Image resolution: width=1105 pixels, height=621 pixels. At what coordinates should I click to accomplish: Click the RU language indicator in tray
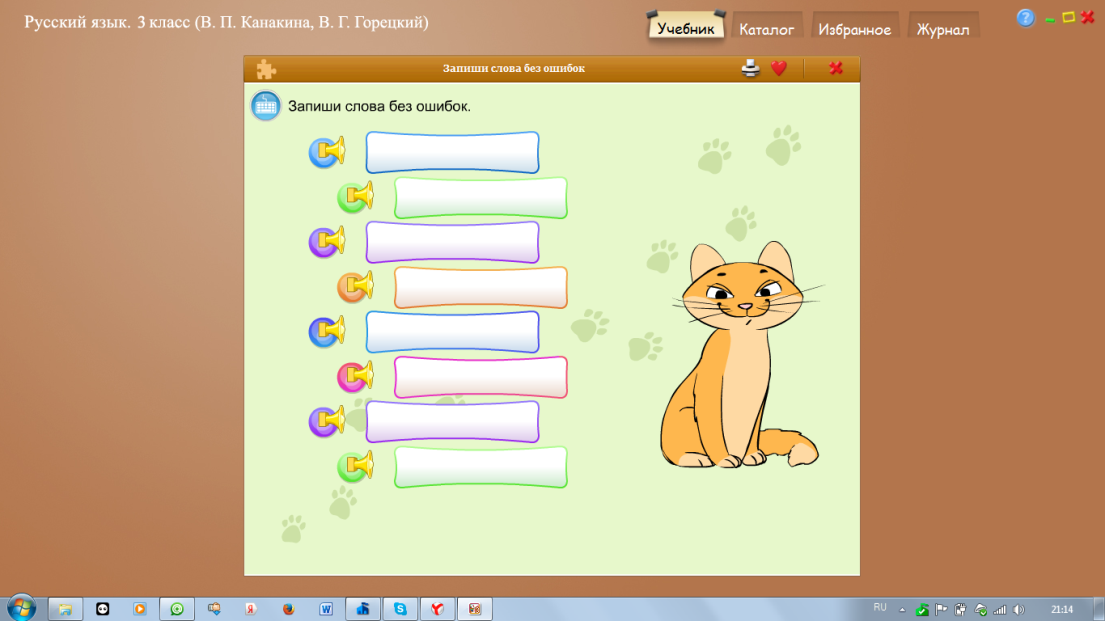tap(879, 608)
